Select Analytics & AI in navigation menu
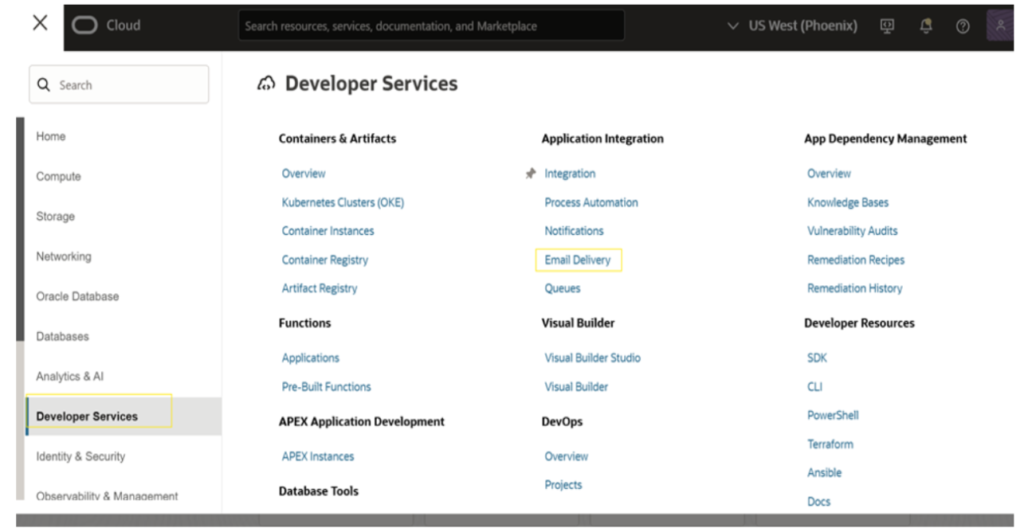 point(70,377)
